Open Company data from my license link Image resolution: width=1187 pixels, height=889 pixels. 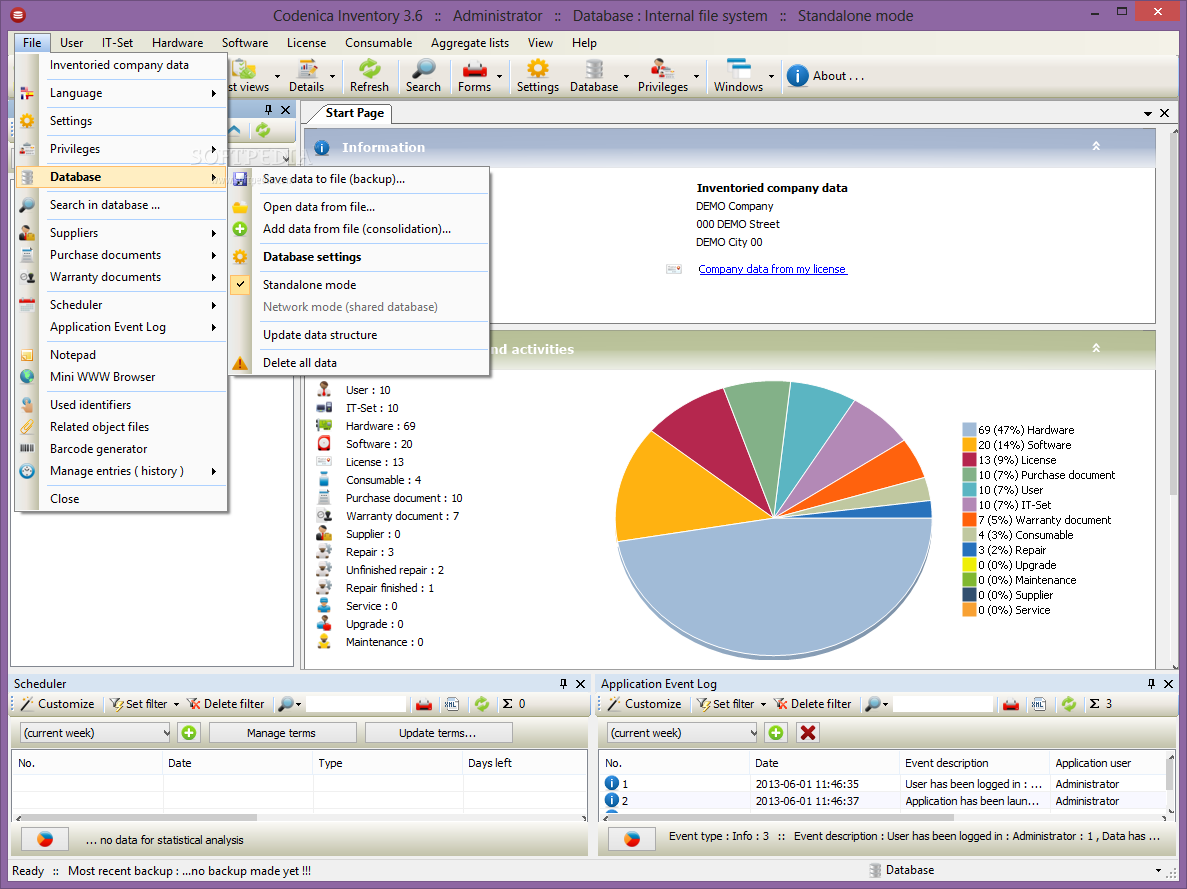[x=772, y=269]
